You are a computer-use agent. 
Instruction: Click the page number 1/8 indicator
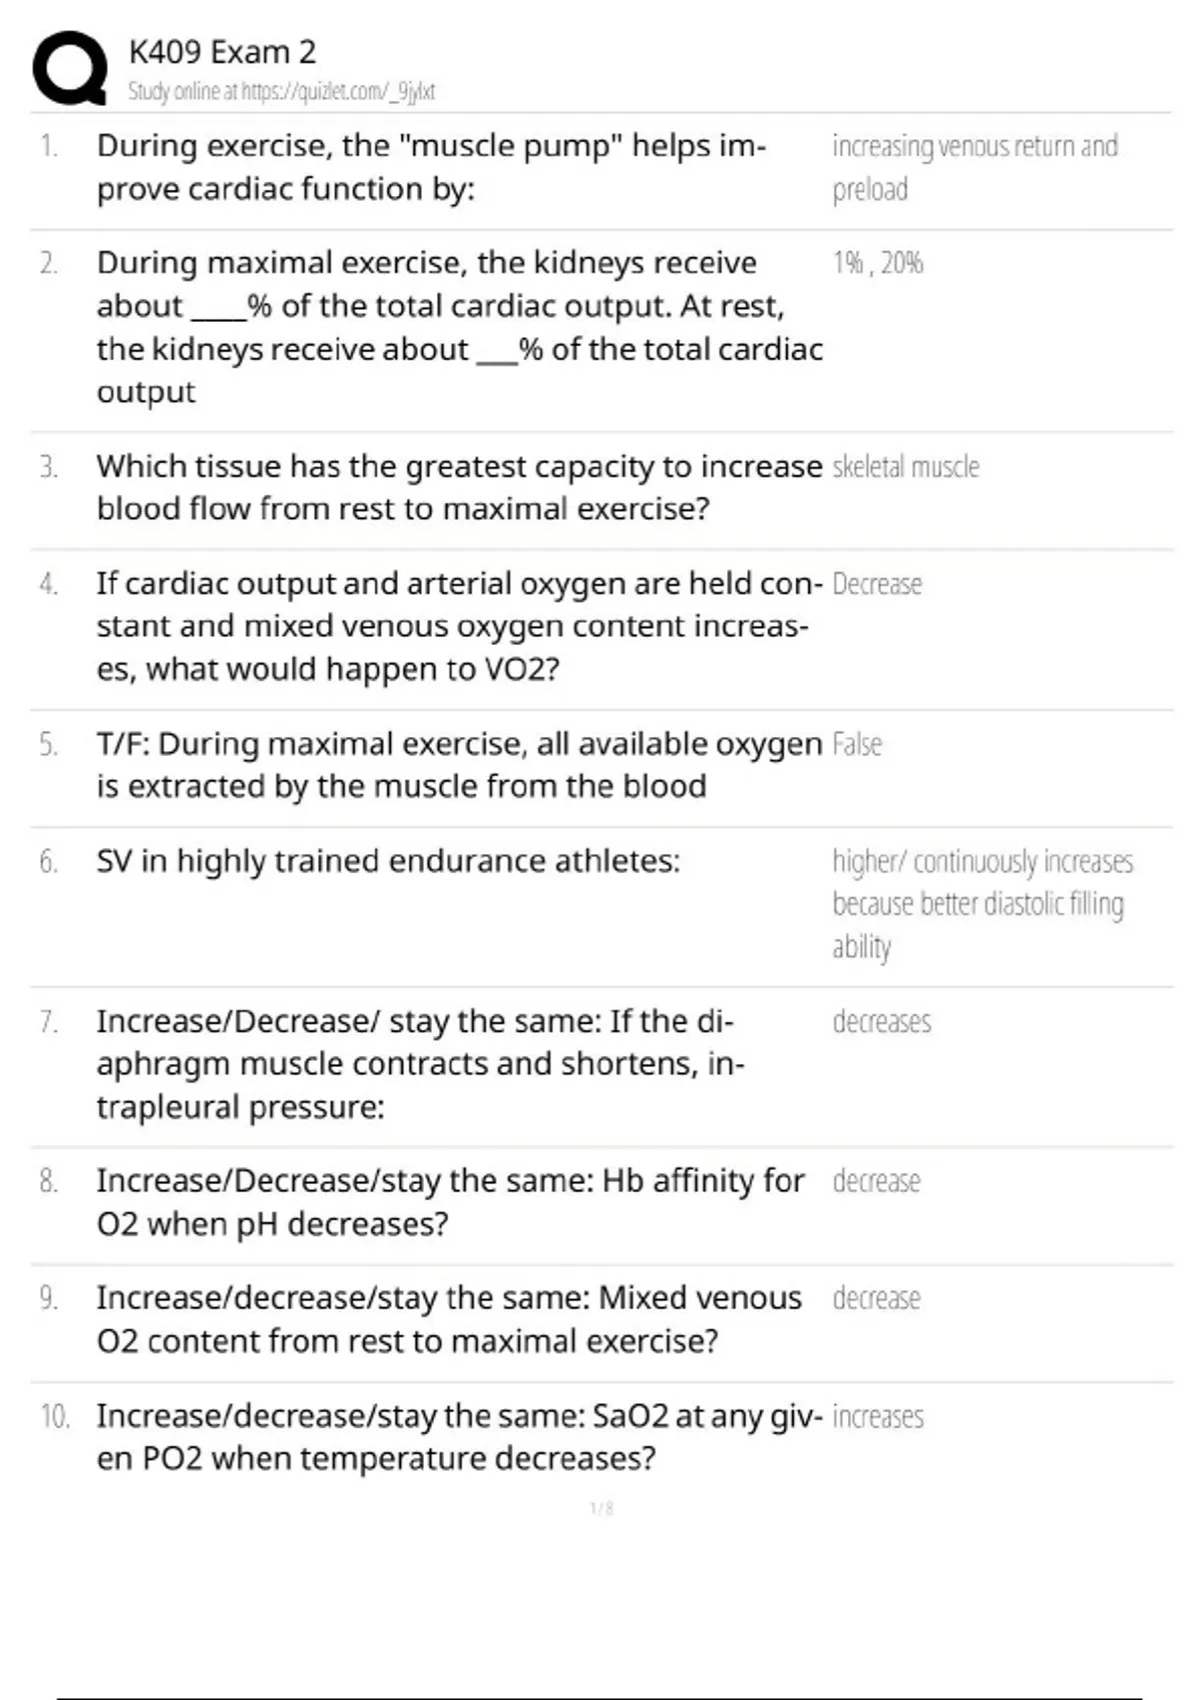[x=601, y=1508]
